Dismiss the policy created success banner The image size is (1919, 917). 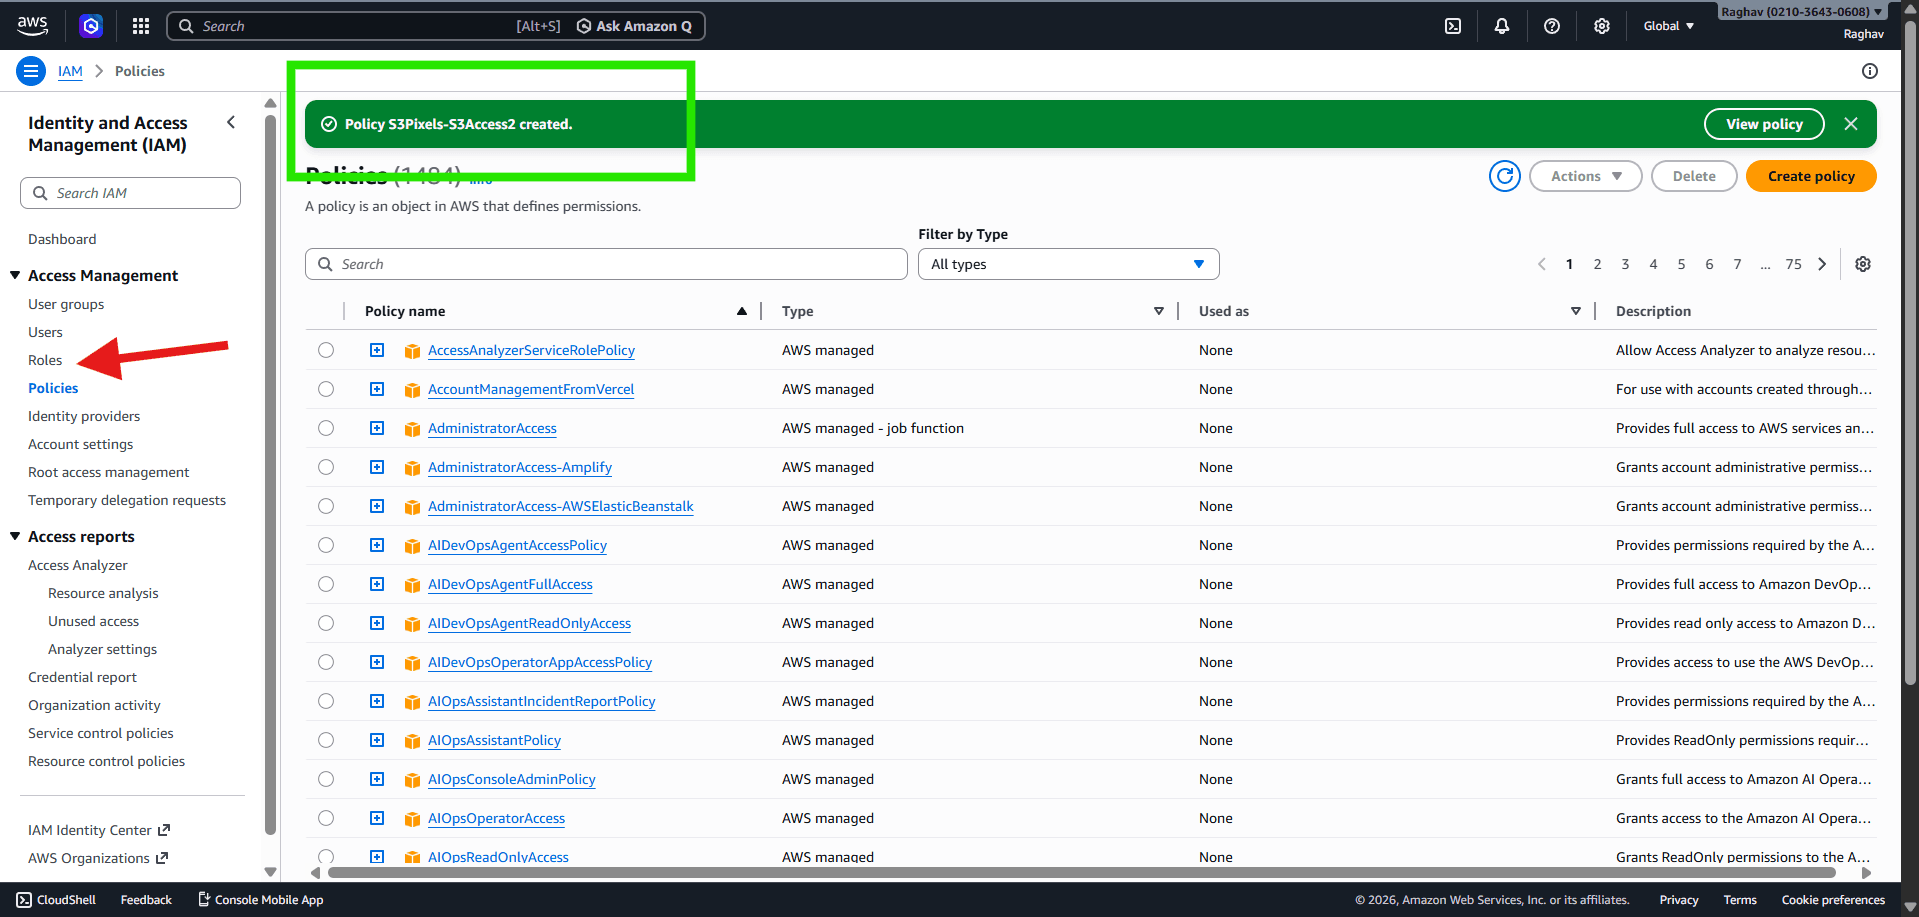[x=1851, y=124]
